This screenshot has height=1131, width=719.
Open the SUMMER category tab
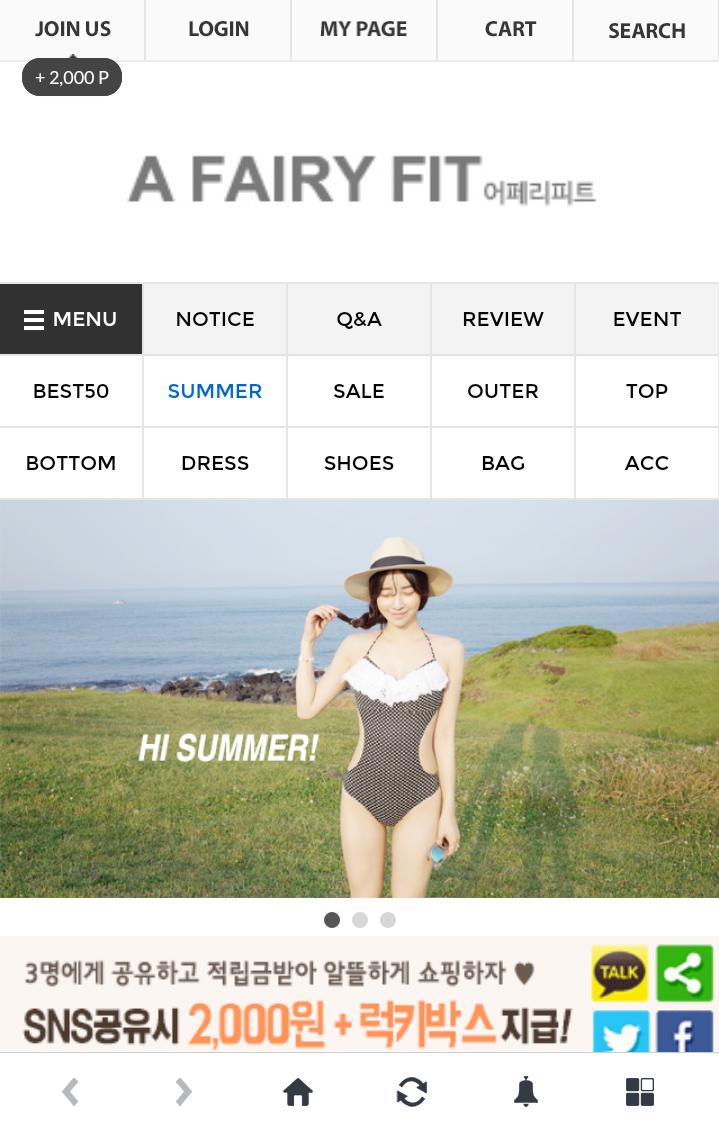215,391
